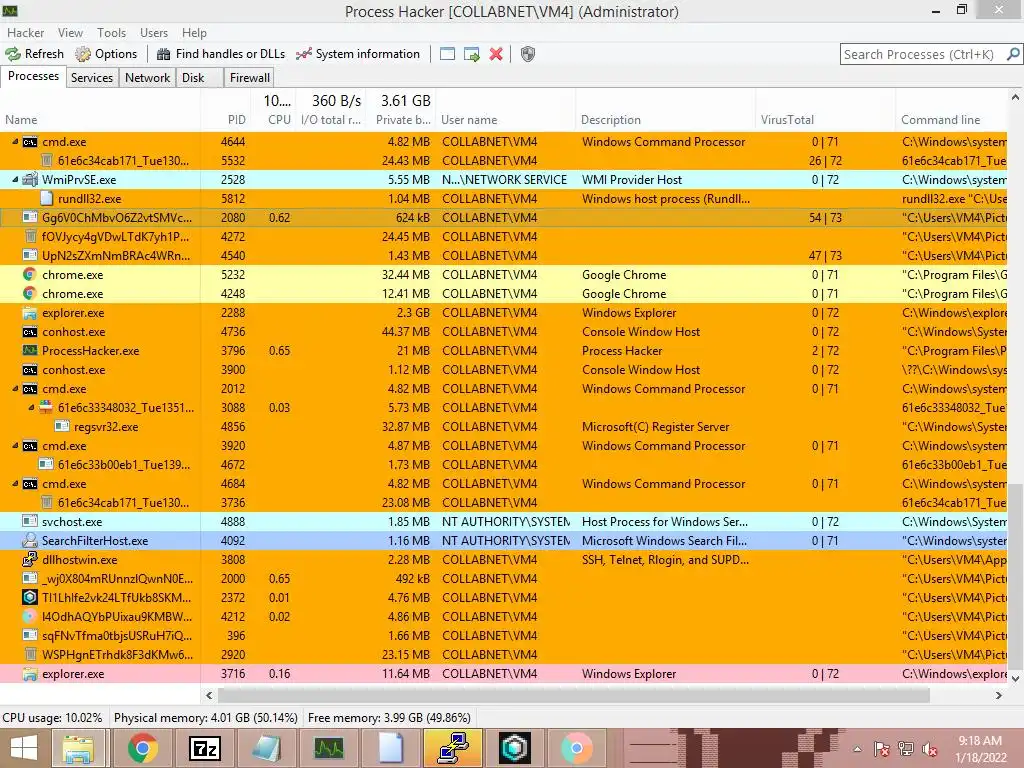
Task: Collapse cmd.exe with PID 4684
Action: [x=15, y=484]
